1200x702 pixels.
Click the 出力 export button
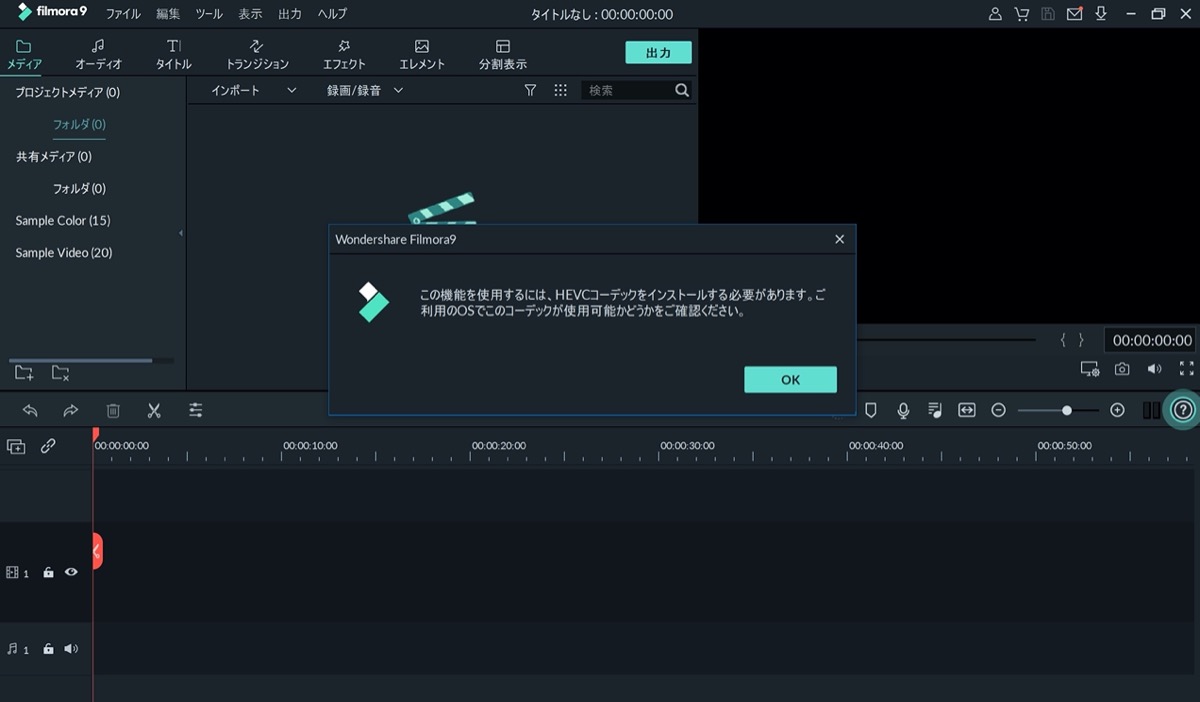tap(658, 52)
